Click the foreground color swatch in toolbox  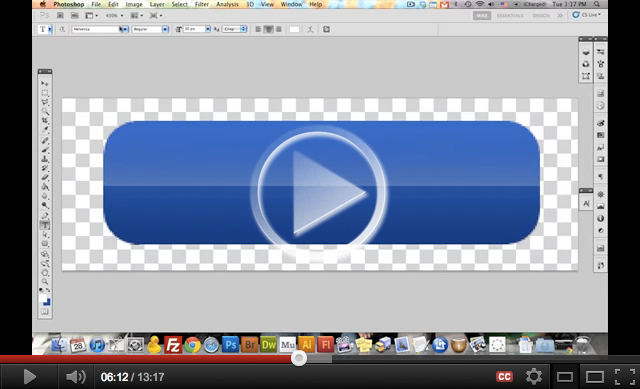(x=43, y=299)
